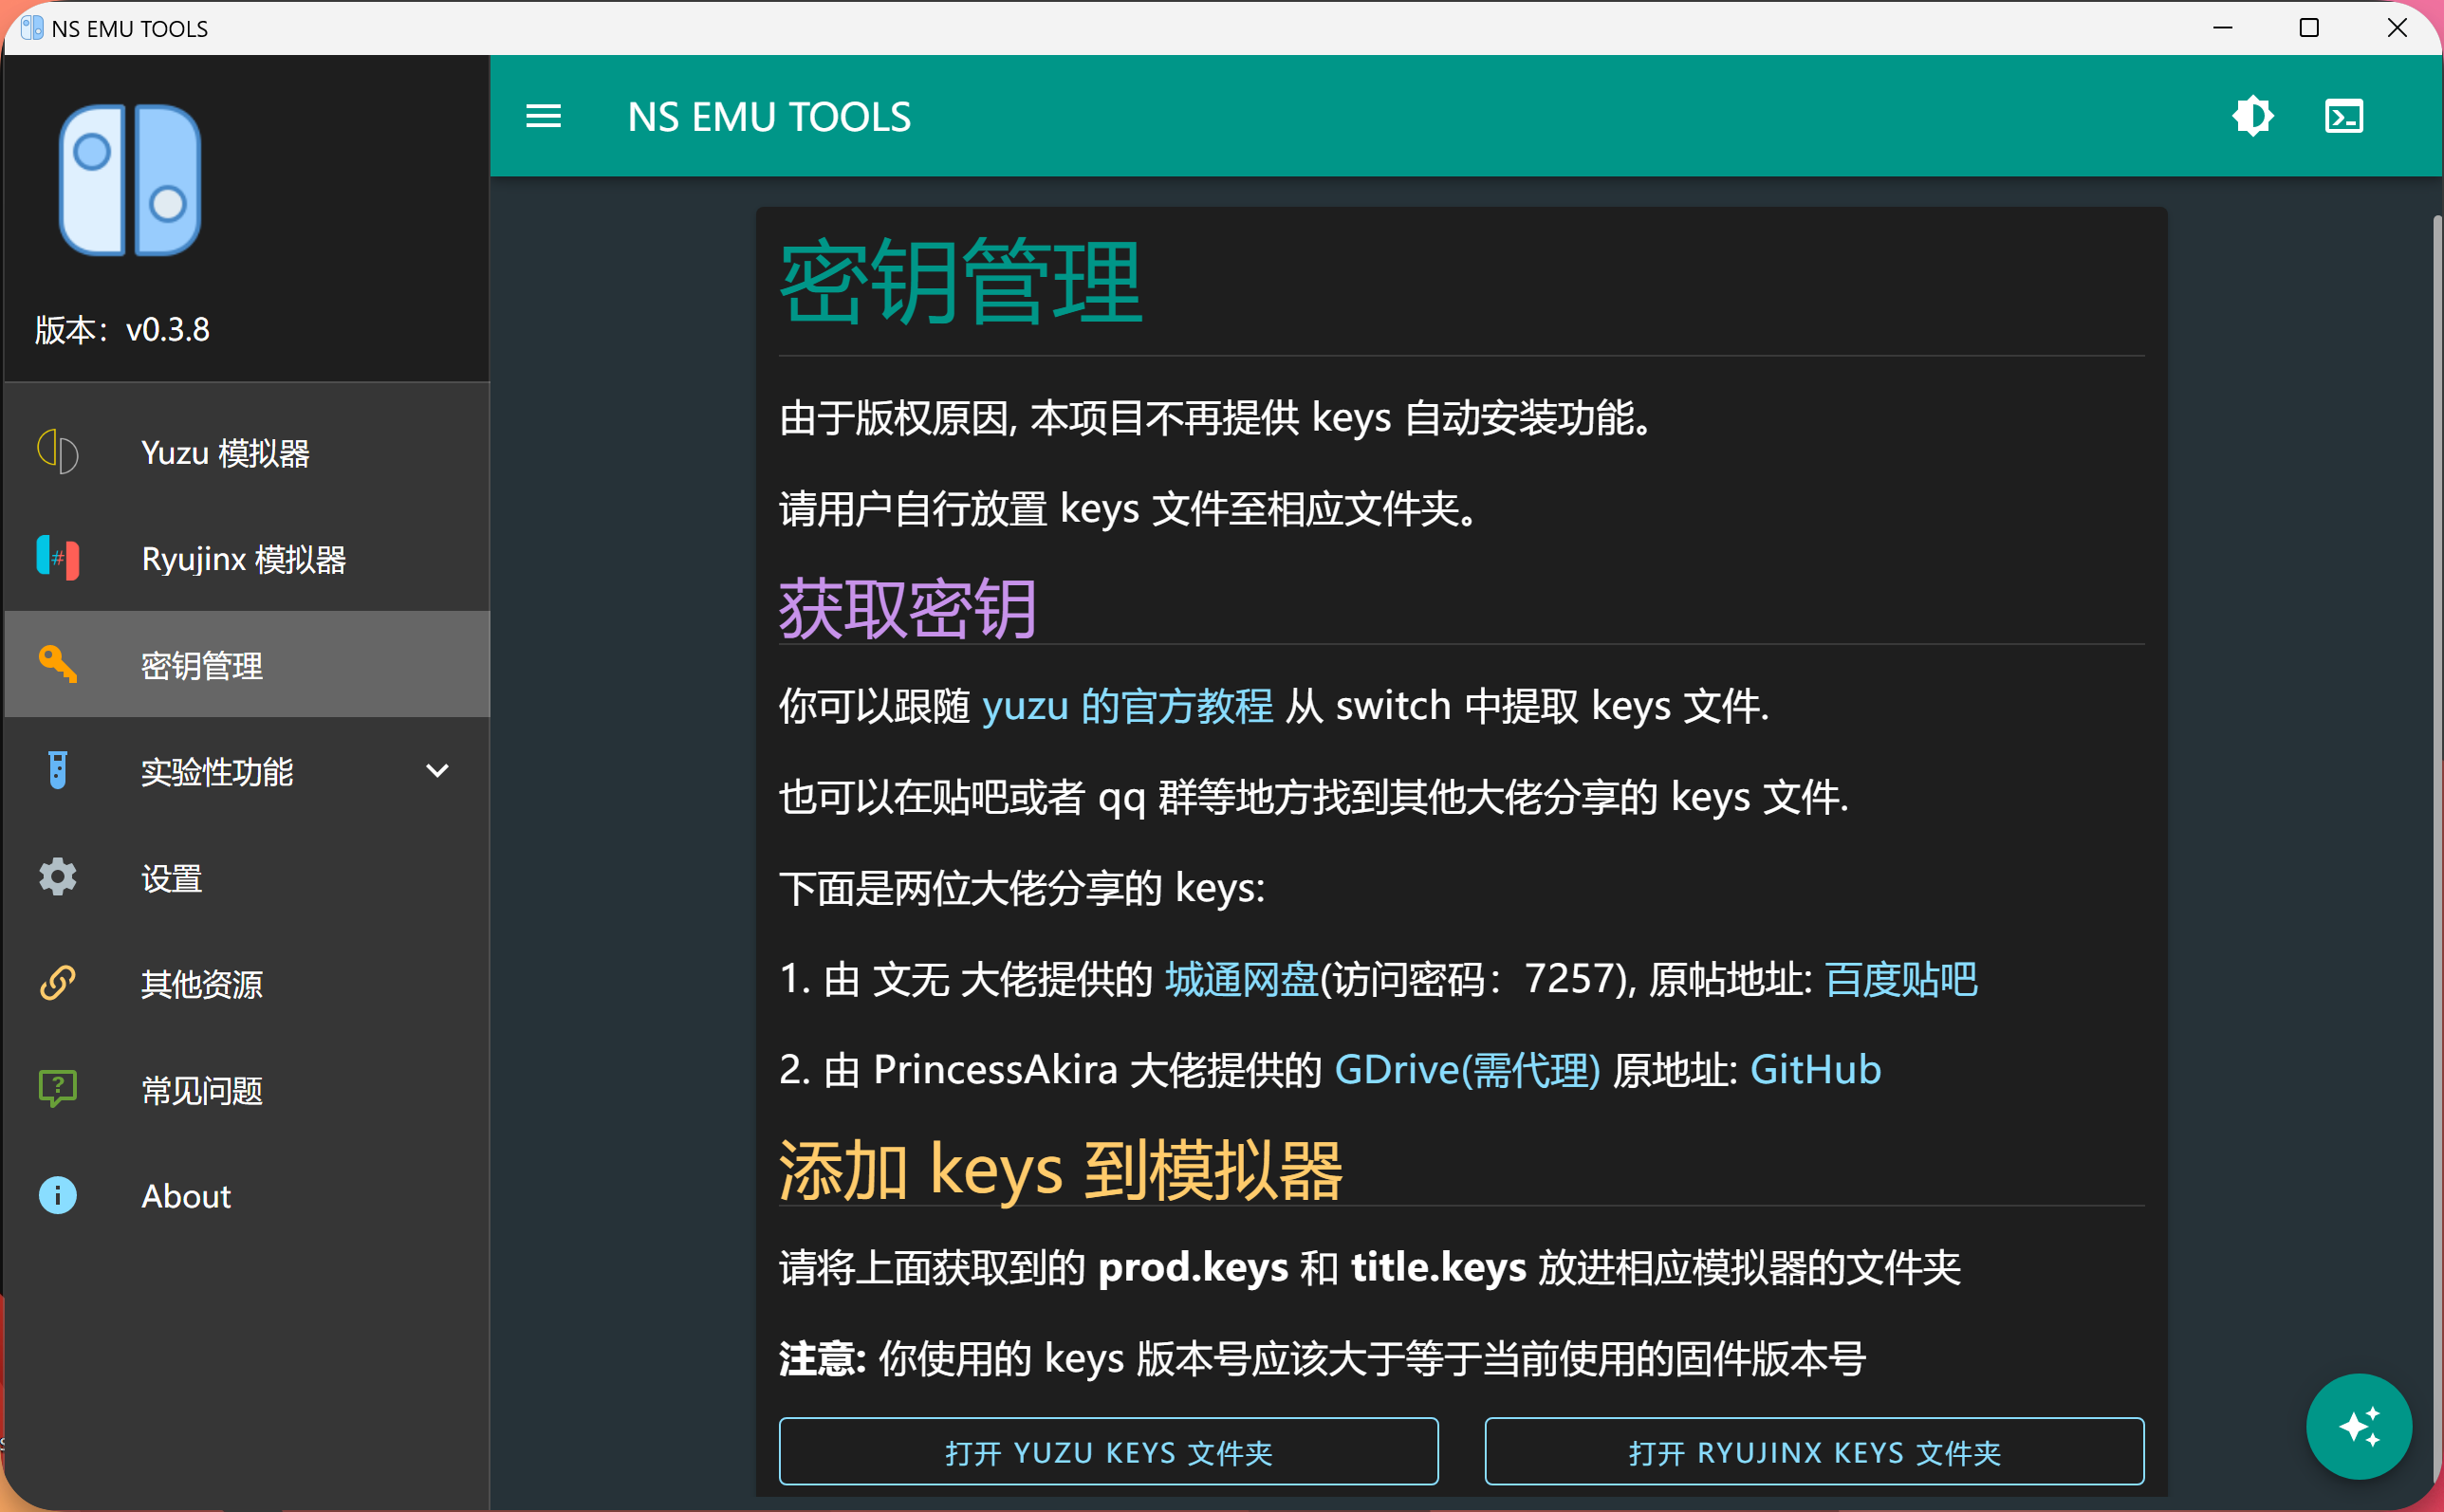
Task: Toggle dark/light theme brightness icon
Action: pos(2252,117)
